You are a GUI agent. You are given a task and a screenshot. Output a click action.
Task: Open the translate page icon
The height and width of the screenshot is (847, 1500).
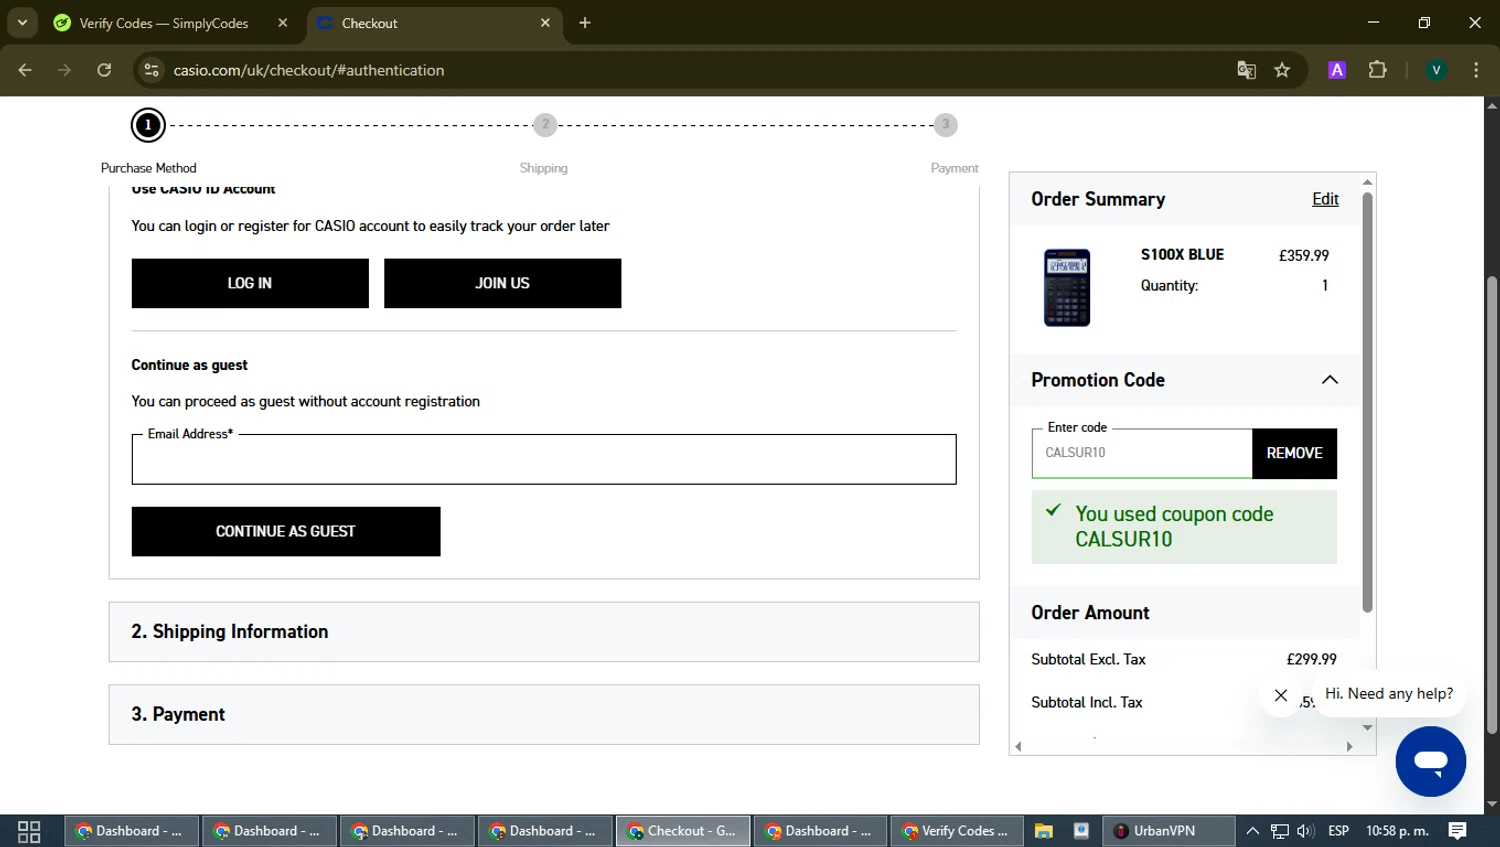pos(1246,70)
